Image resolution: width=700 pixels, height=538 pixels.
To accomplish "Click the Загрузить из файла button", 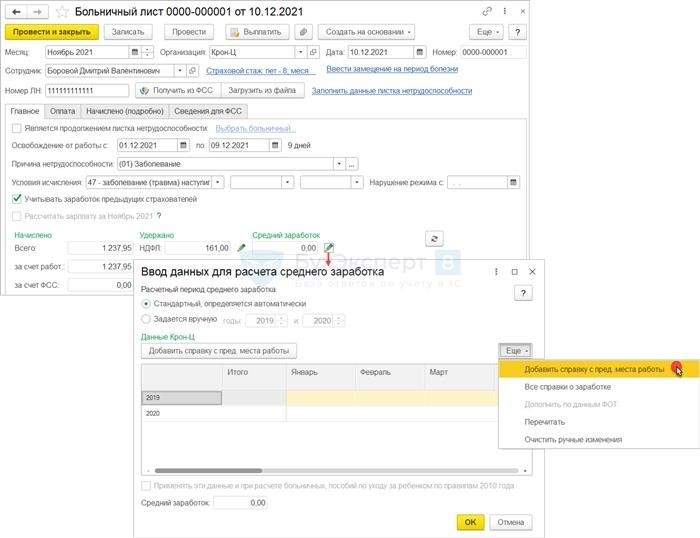I will (262, 91).
